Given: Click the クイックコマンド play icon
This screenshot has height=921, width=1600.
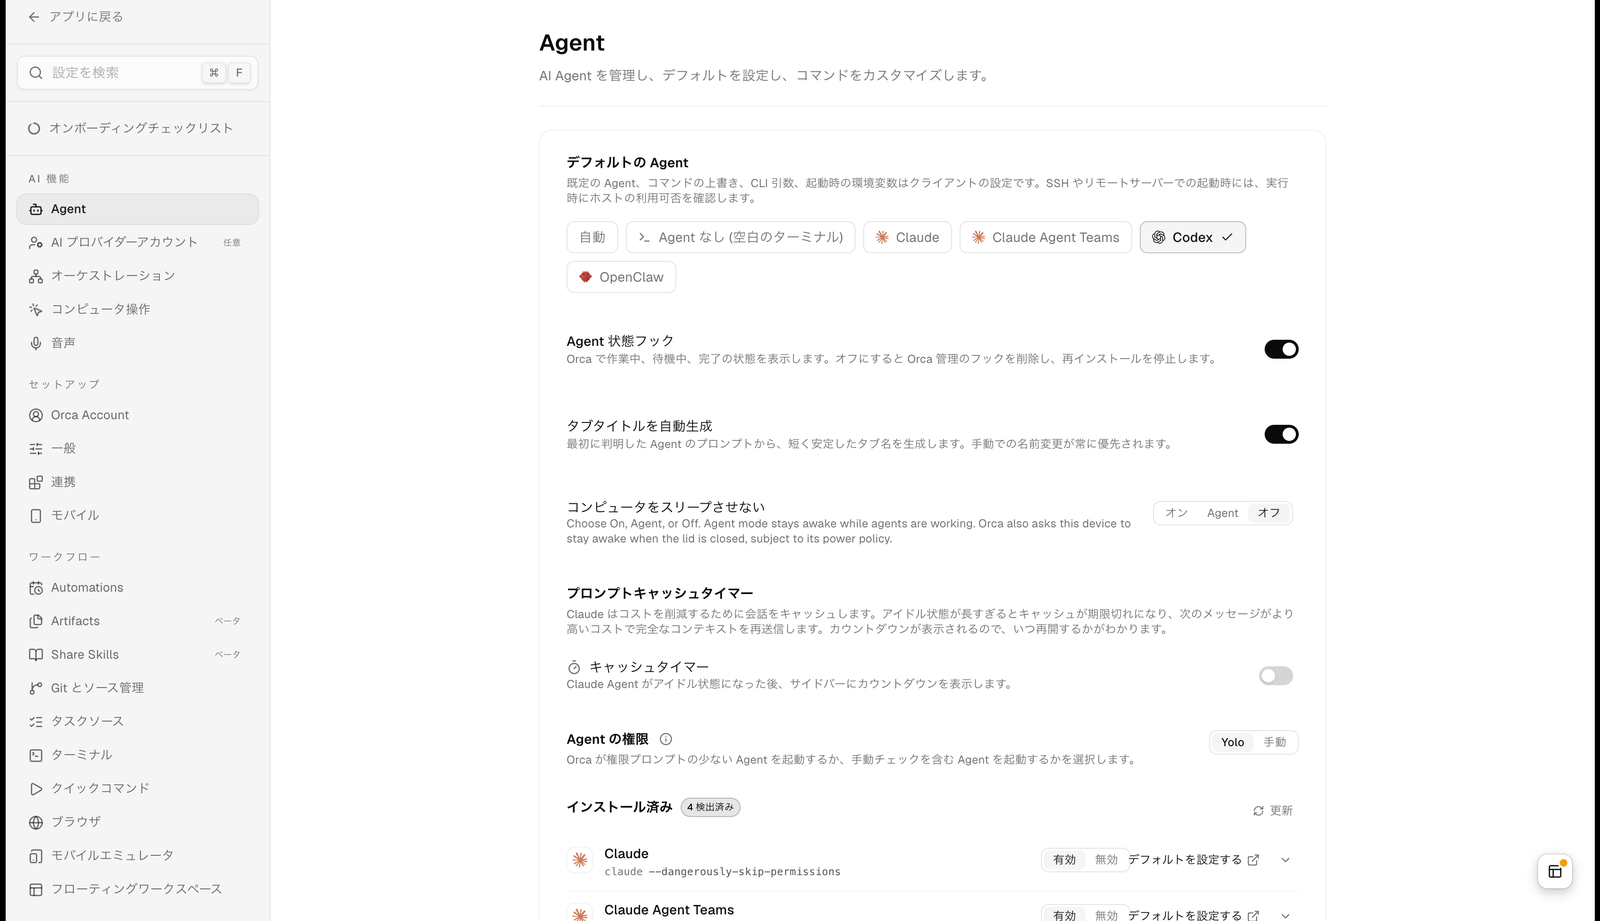Looking at the screenshot, I should click(x=36, y=789).
